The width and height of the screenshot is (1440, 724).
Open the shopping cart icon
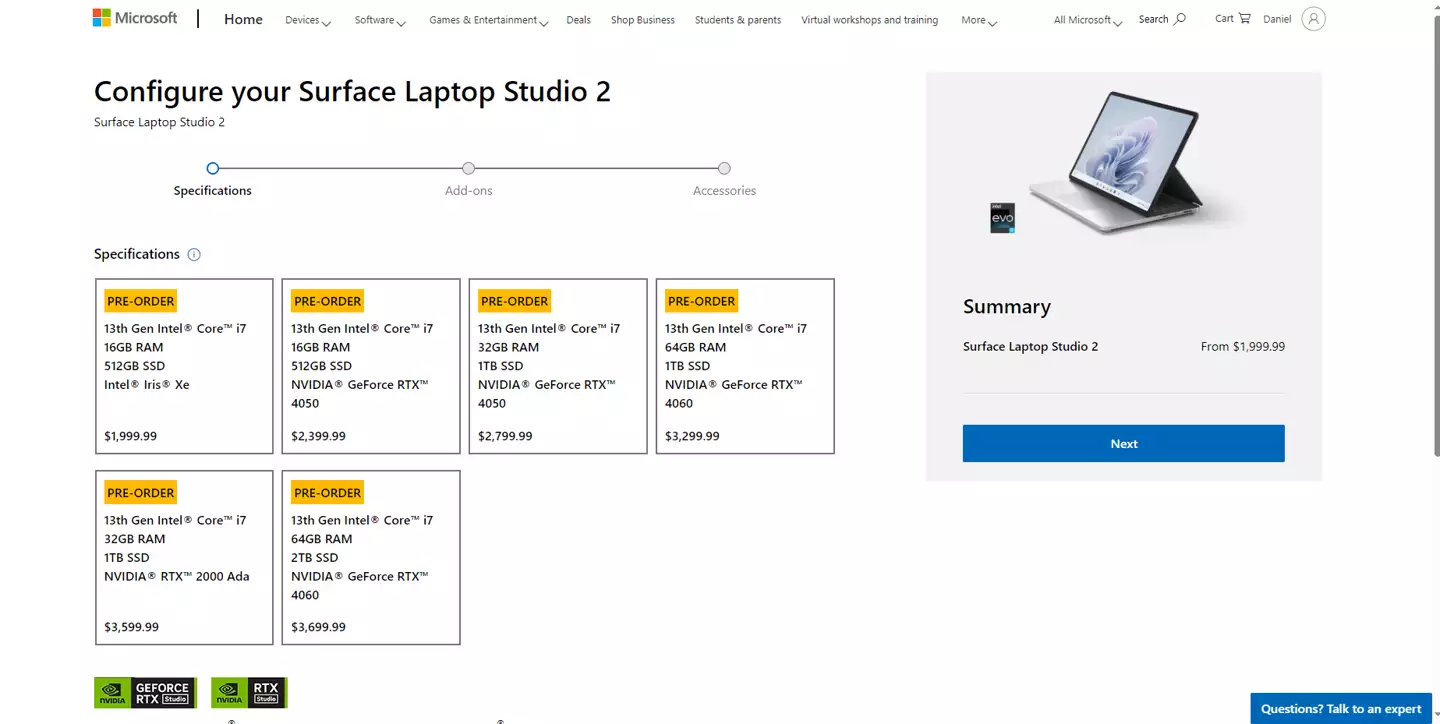pyautogui.click(x=1244, y=18)
